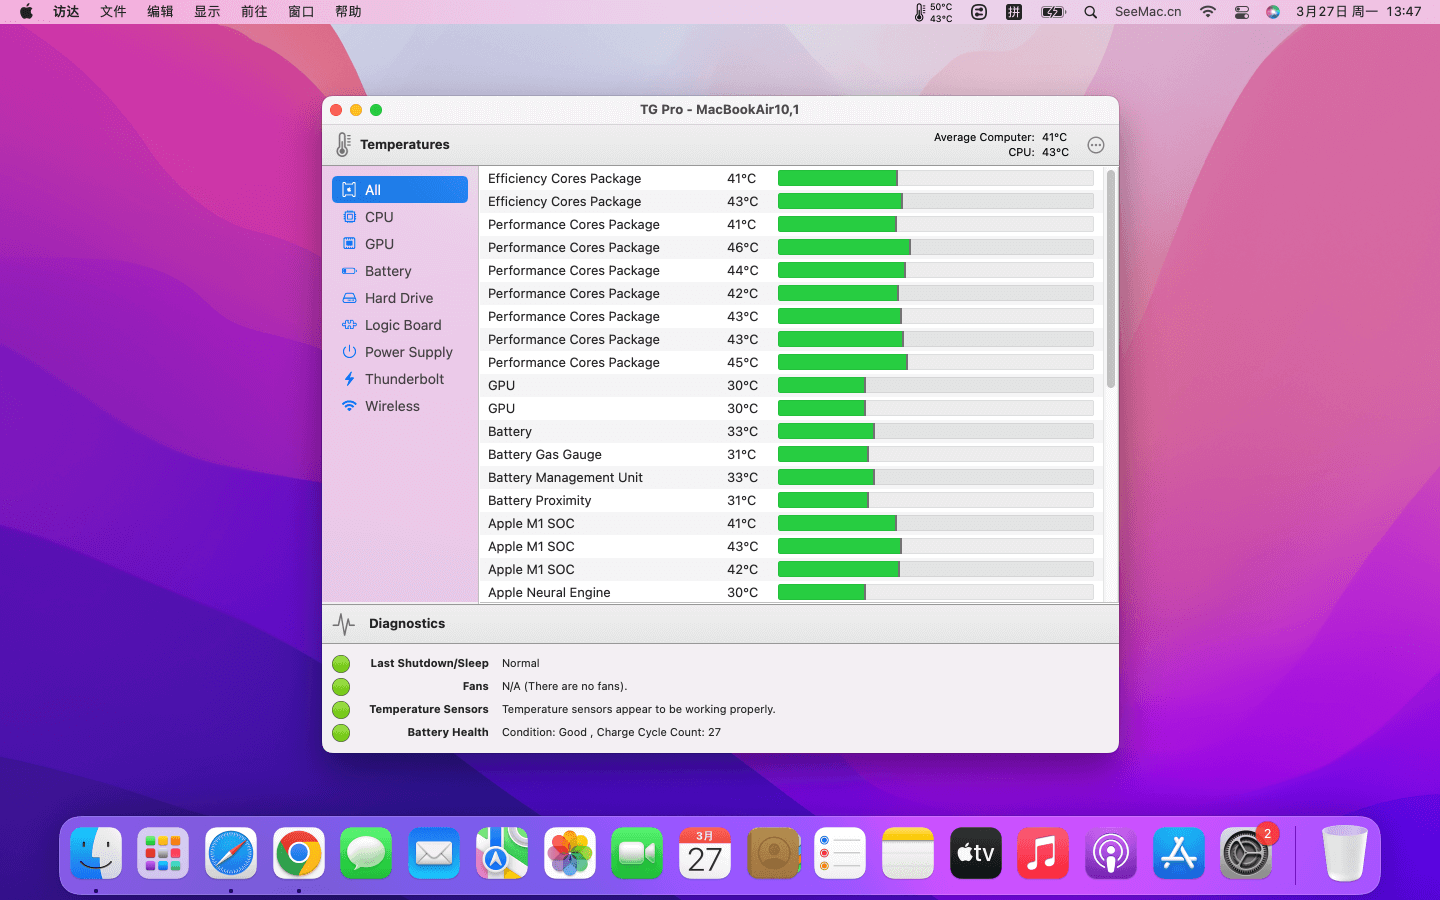Open Photos from the Dock
The height and width of the screenshot is (900, 1440).
(570, 853)
